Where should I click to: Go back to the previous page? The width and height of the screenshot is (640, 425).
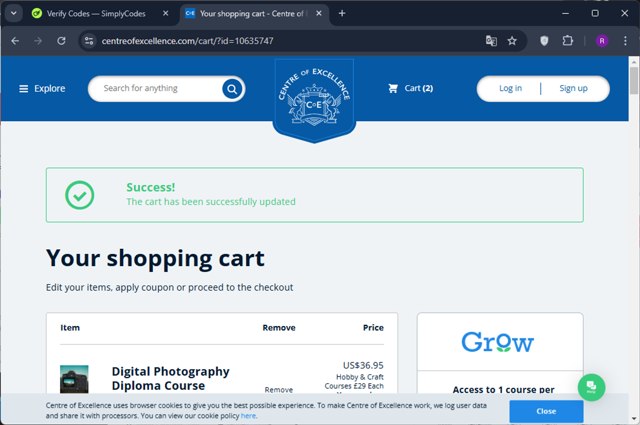tap(15, 41)
